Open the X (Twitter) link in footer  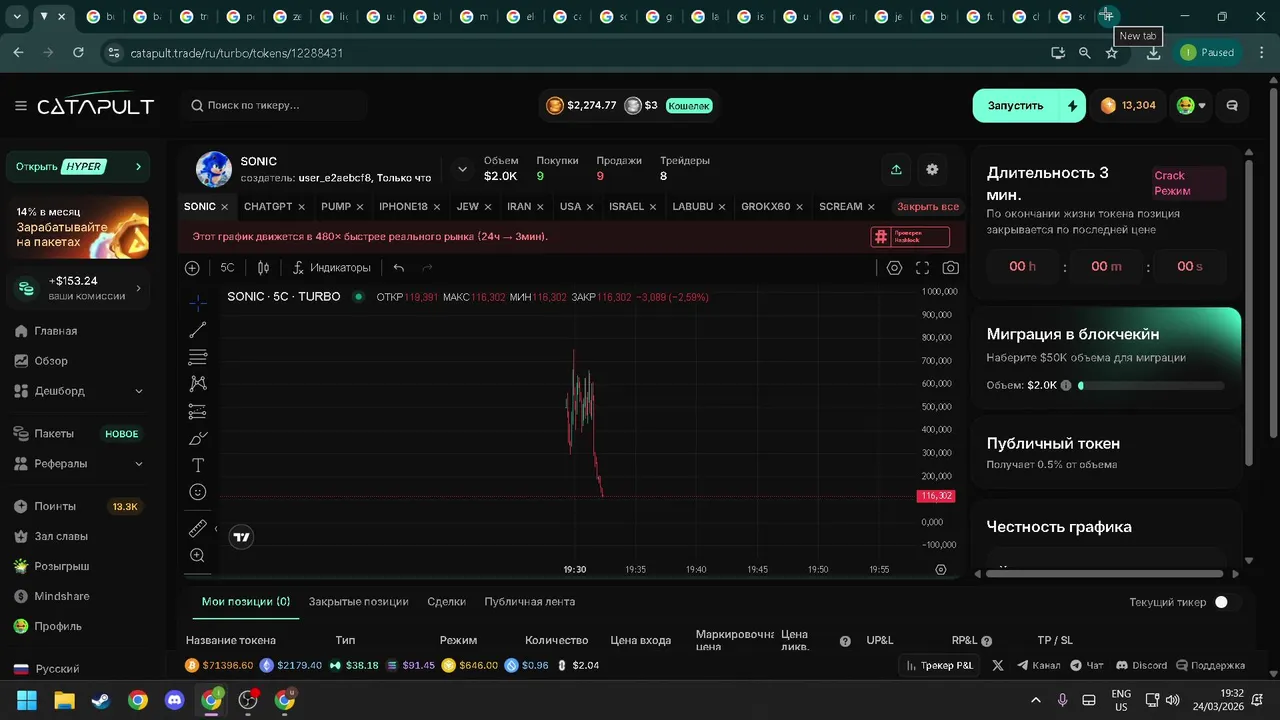[997, 665]
